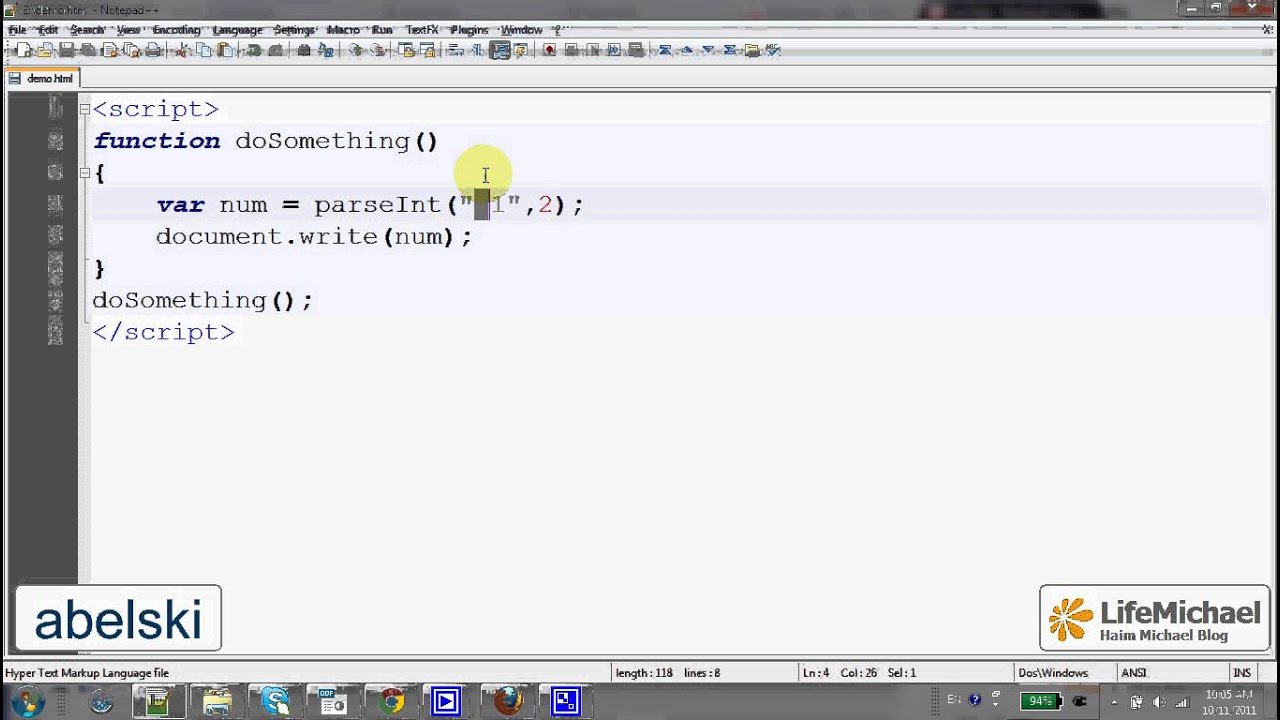Viewport: 1280px width, 720px height.
Task: Open Find with the binoculars icon
Action: coord(304,50)
